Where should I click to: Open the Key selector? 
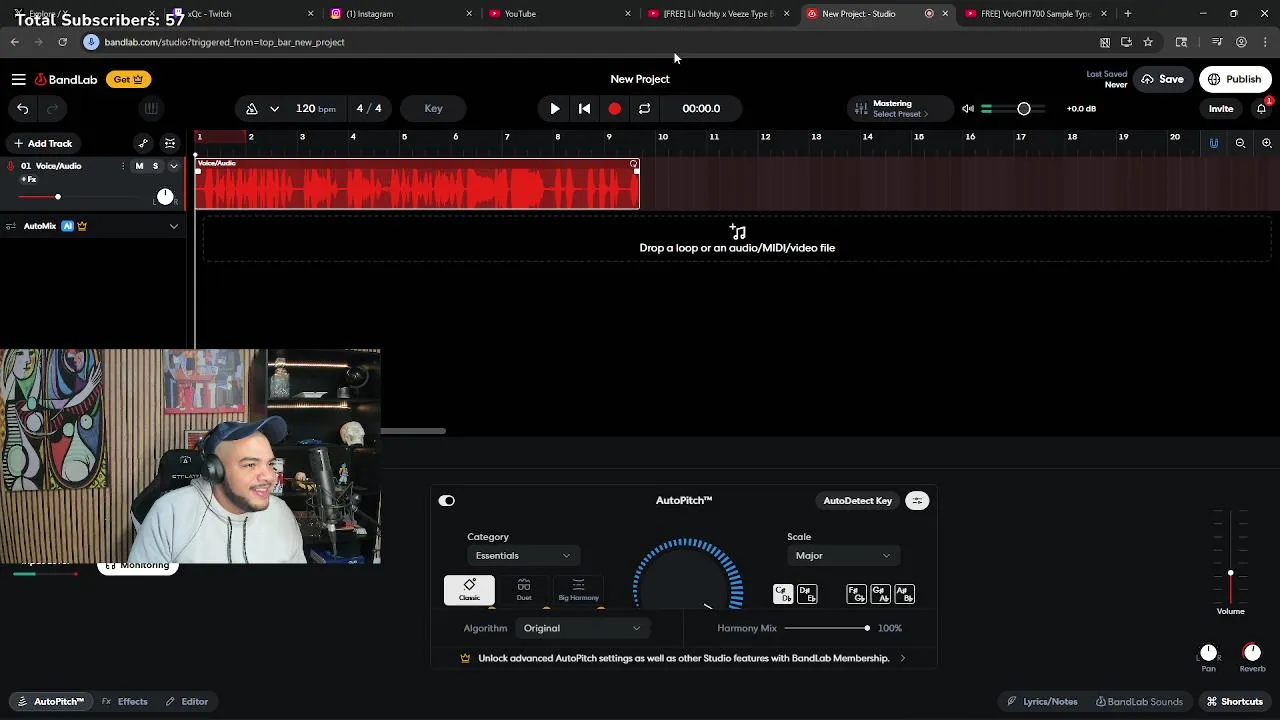tap(433, 109)
